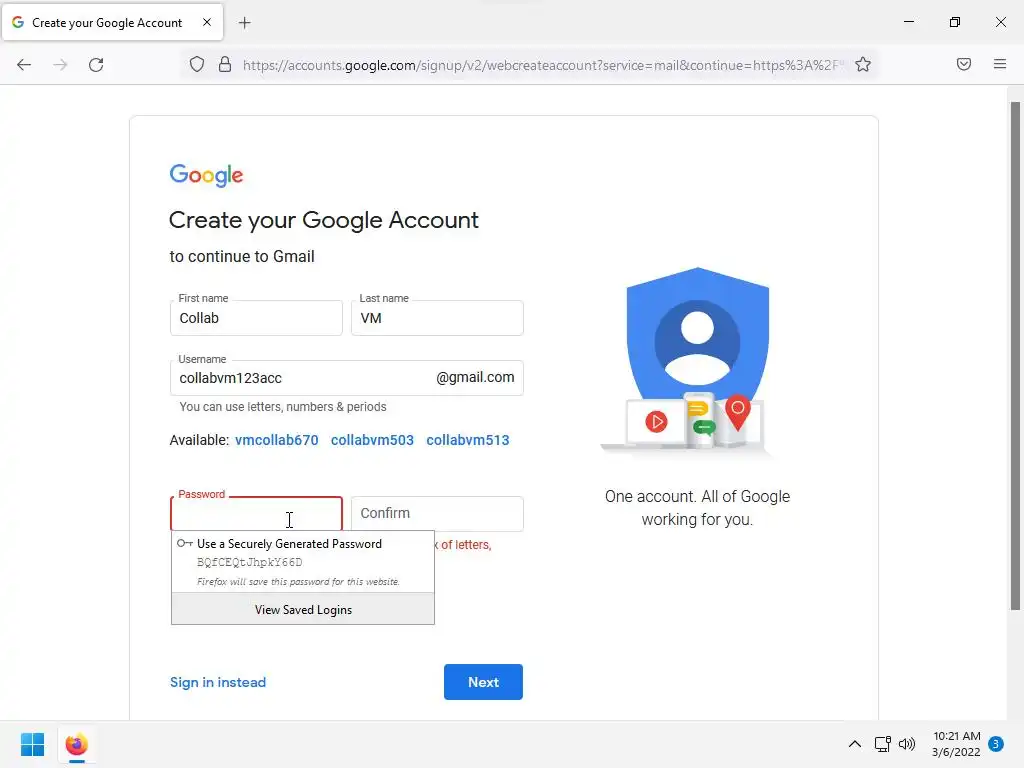This screenshot has height=768, width=1024.
Task: Show hidden tray icons chevron
Action: click(x=854, y=744)
